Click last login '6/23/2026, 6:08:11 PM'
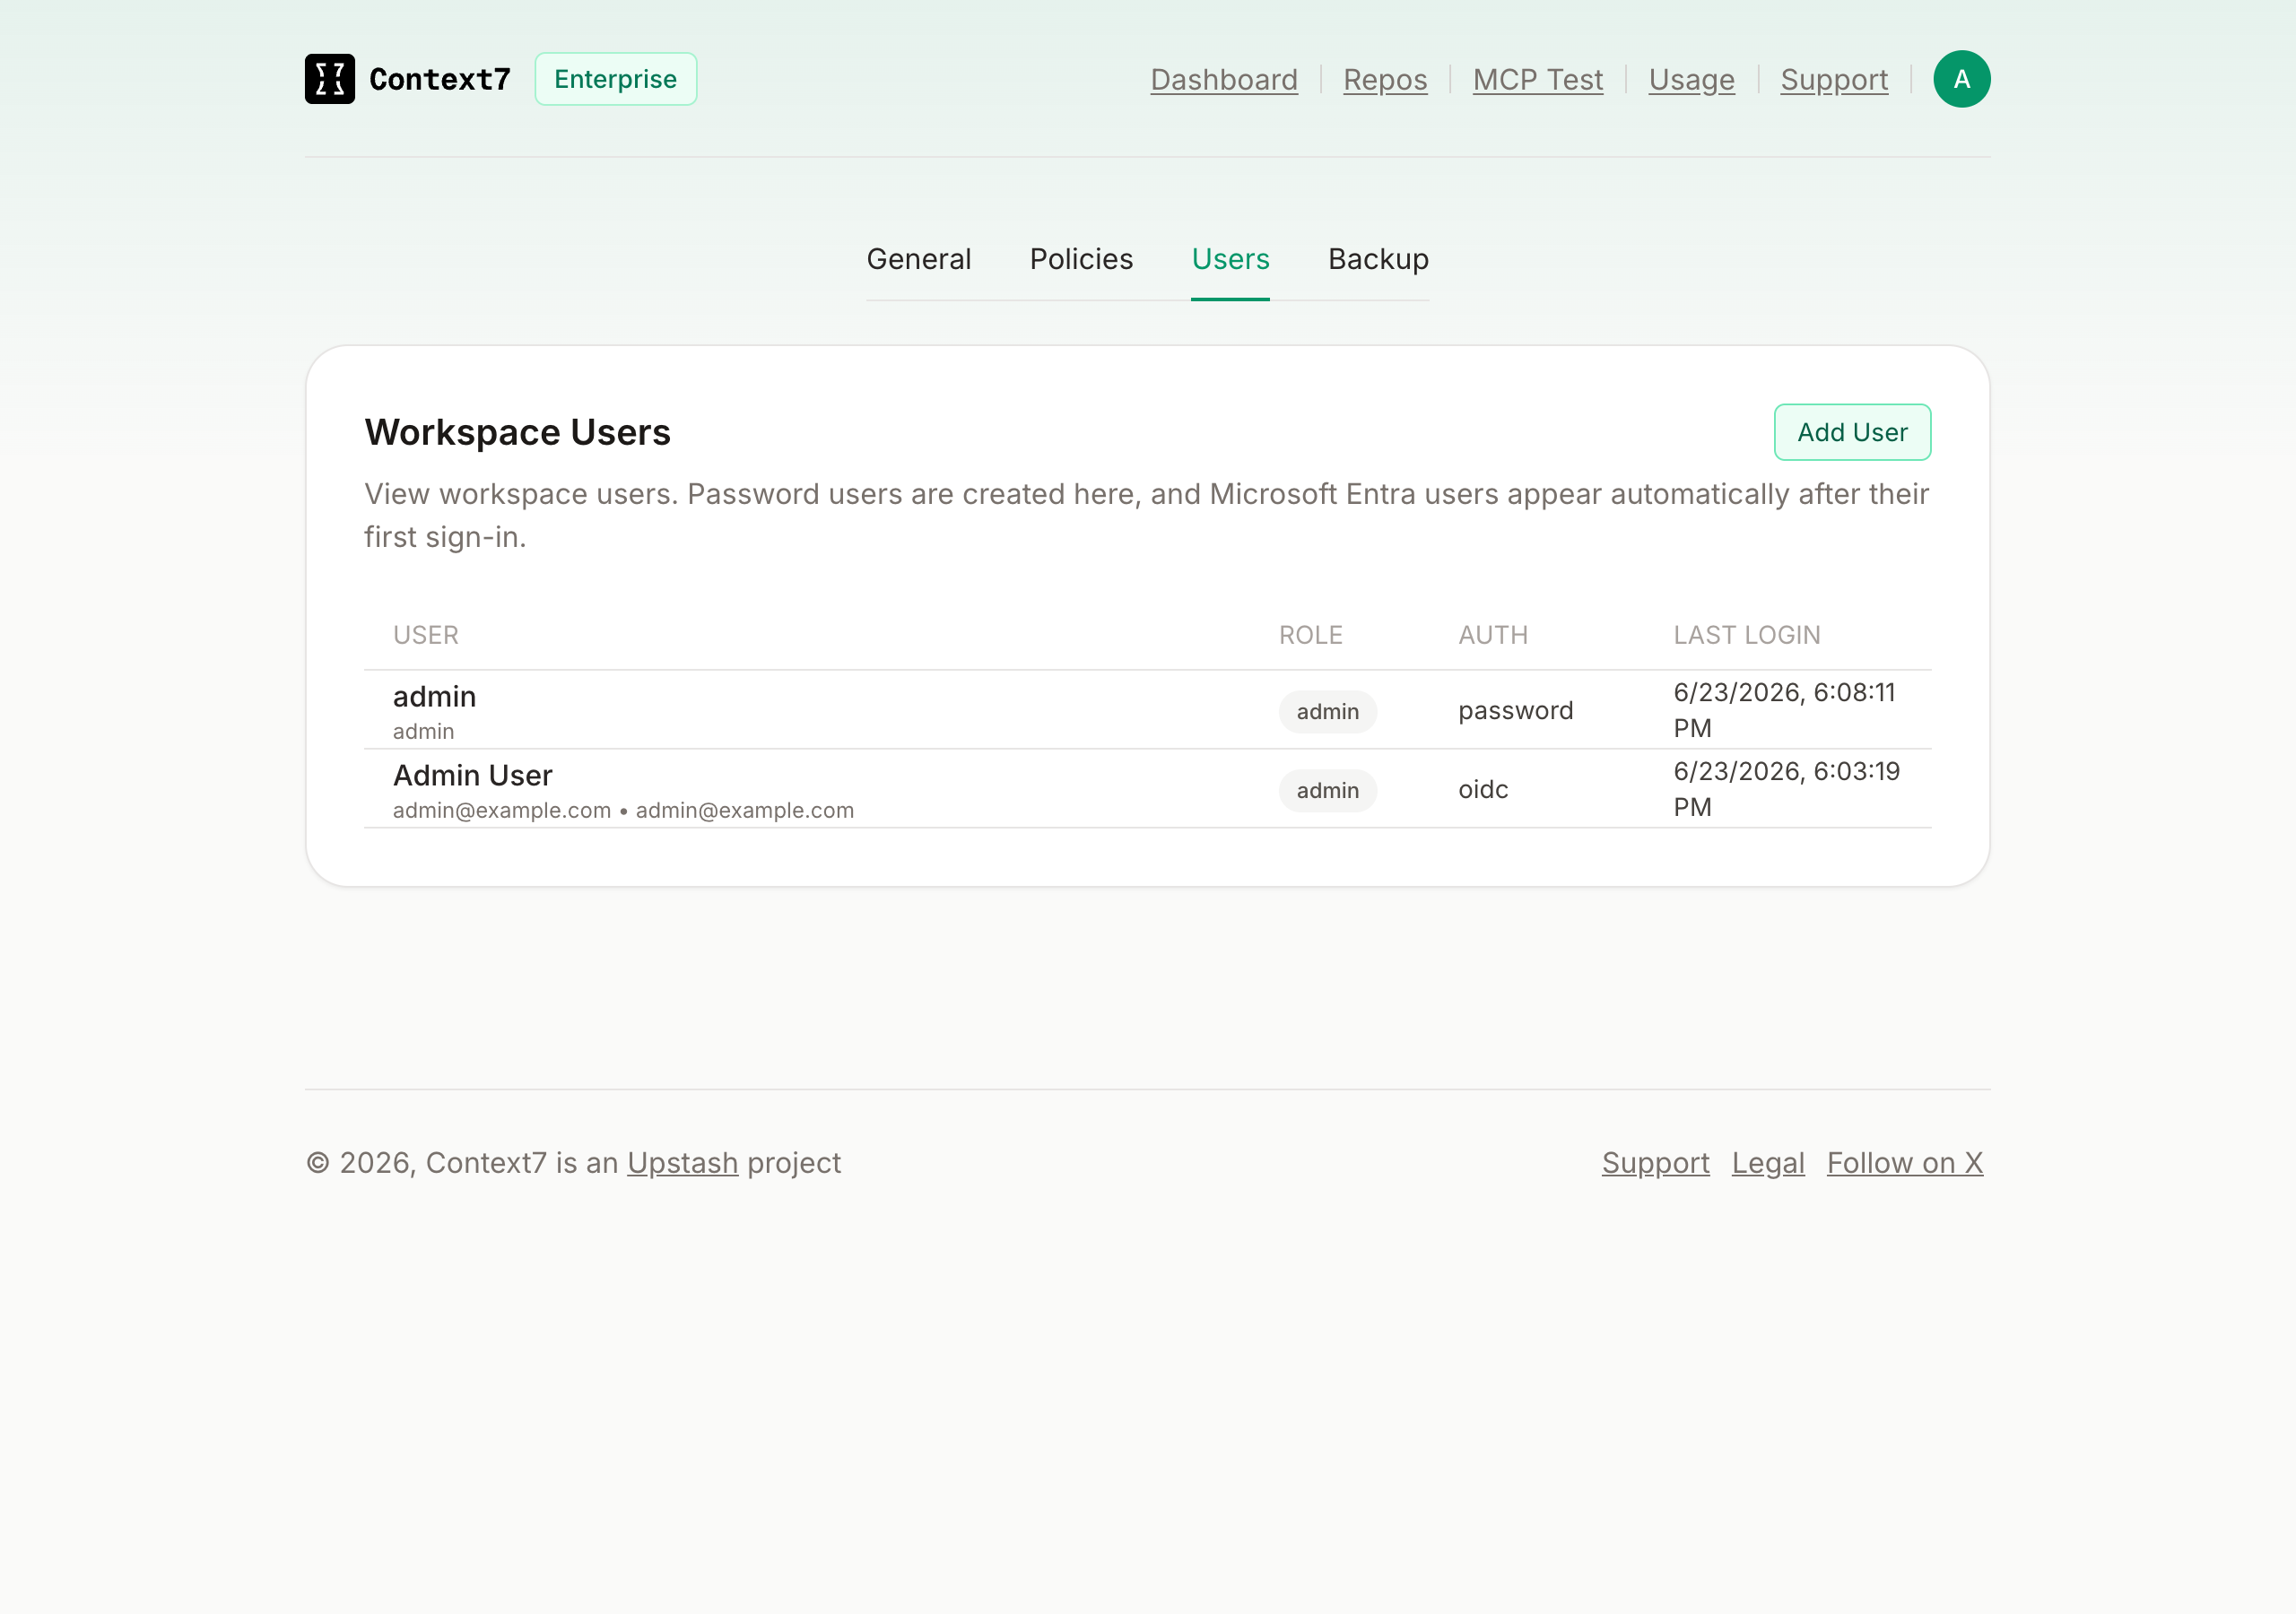 pos(1784,710)
